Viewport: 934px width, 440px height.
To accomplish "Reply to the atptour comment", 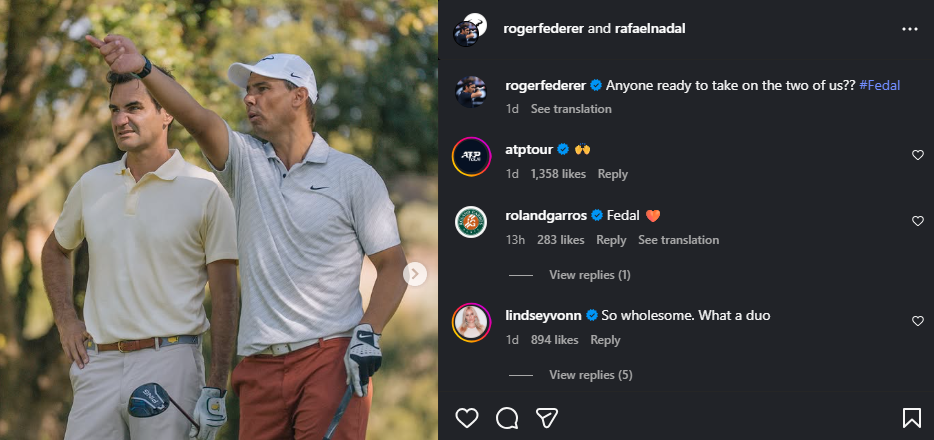I will coord(612,174).
